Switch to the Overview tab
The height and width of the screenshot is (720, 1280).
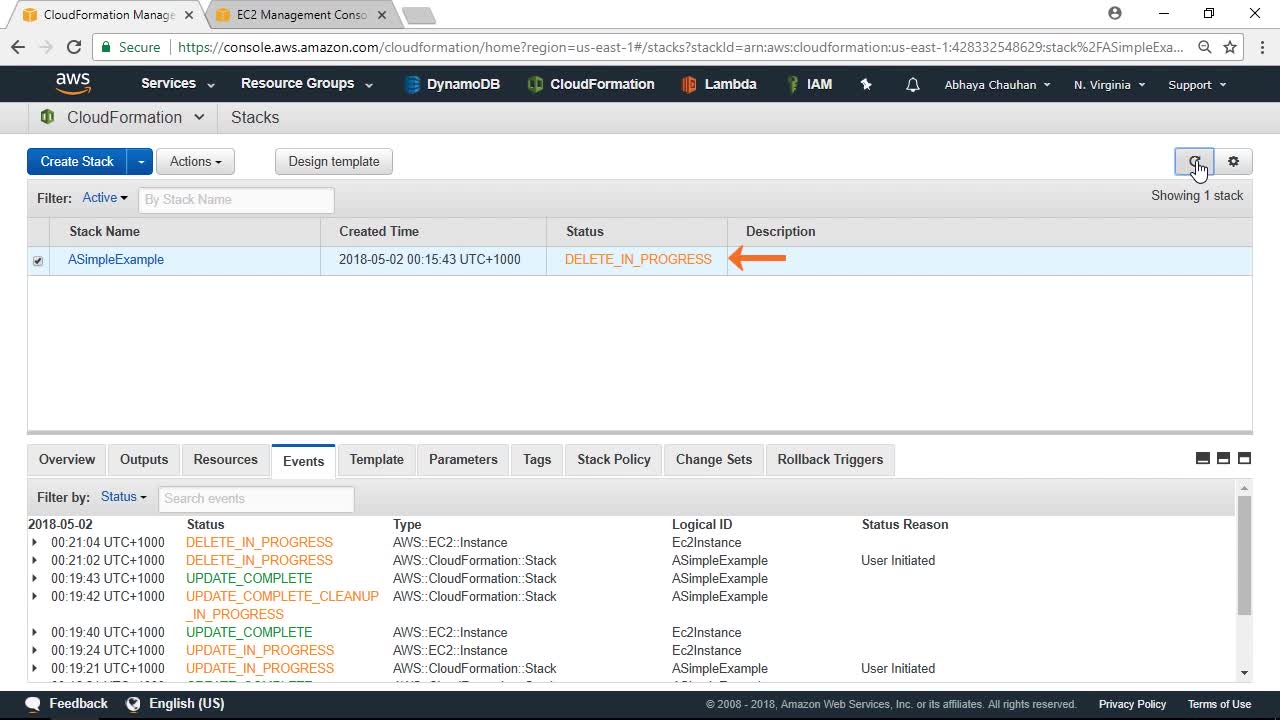67,459
